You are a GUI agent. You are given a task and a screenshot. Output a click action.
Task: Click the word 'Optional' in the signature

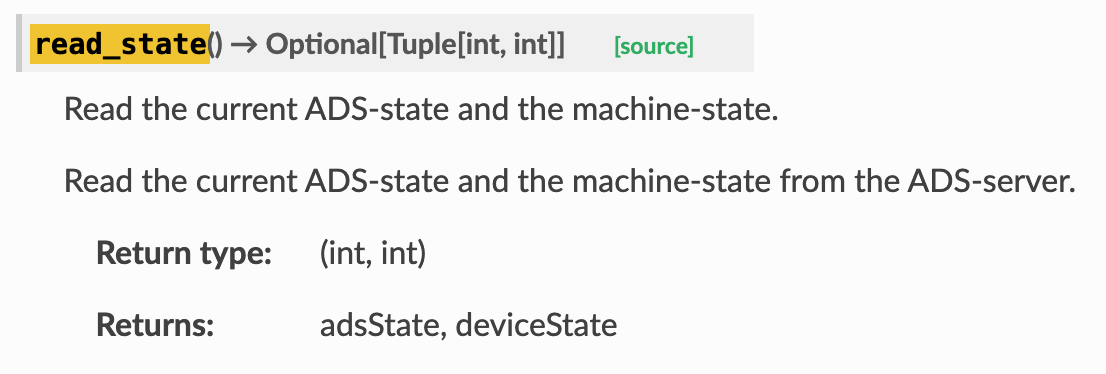pyautogui.click(x=322, y=45)
